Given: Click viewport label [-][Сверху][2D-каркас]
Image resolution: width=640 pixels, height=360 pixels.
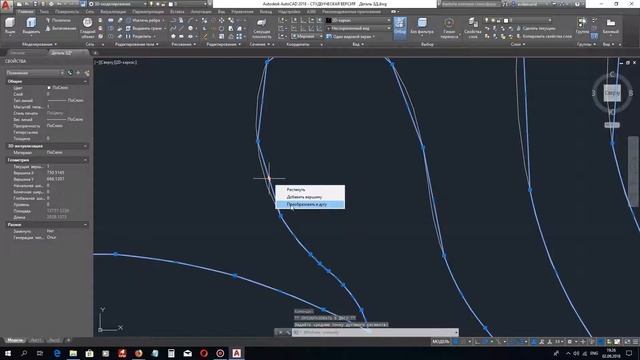Looking at the screenshot, I should pos(116,62).
